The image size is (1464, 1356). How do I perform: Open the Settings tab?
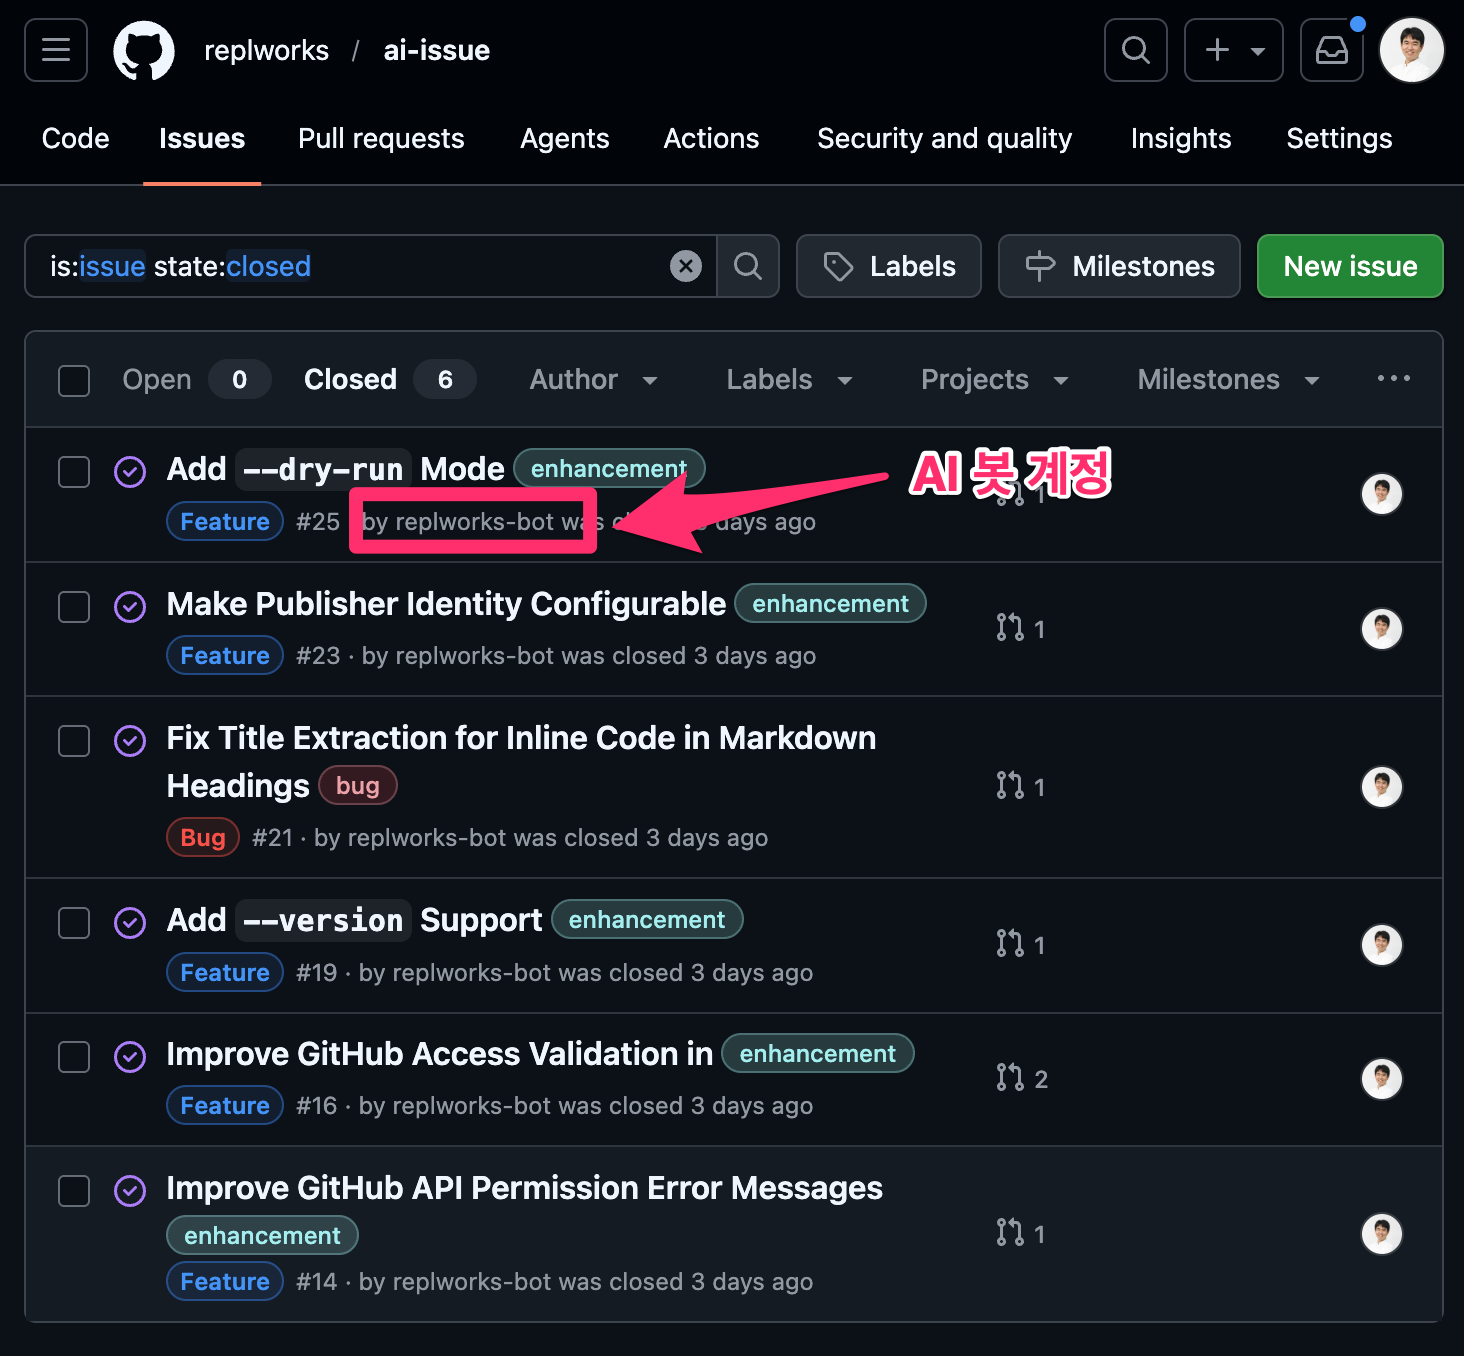tap(1339, 138)
